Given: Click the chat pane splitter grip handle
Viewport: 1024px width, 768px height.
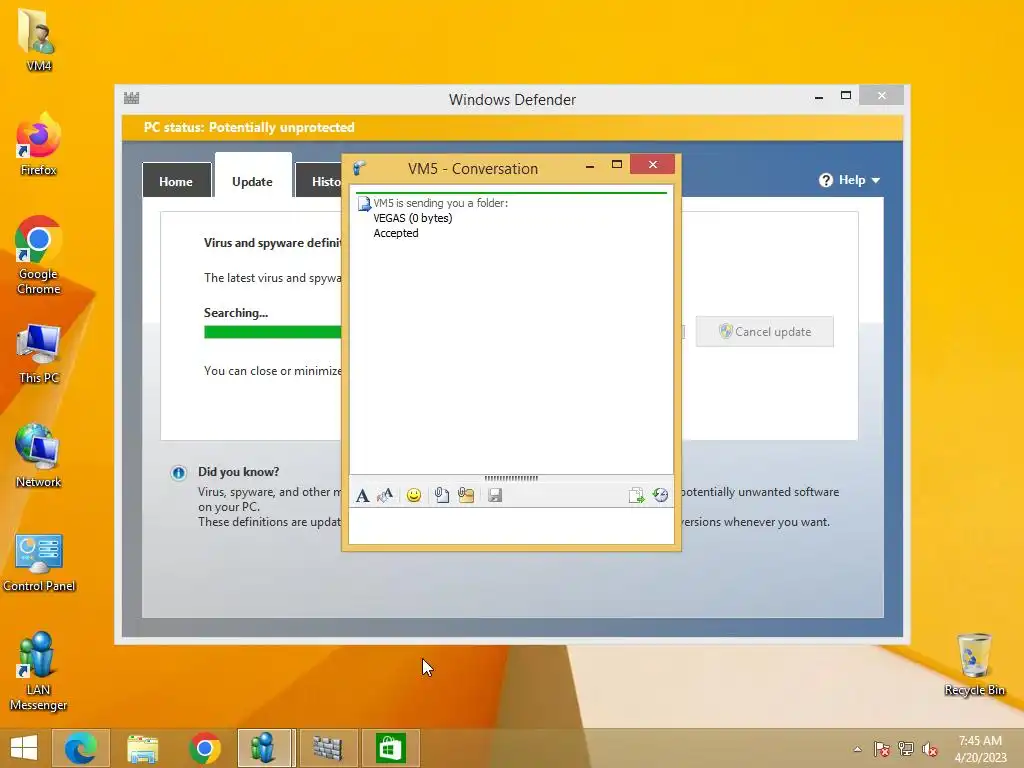Looking at the screenshot, I should tap(511, 478).
